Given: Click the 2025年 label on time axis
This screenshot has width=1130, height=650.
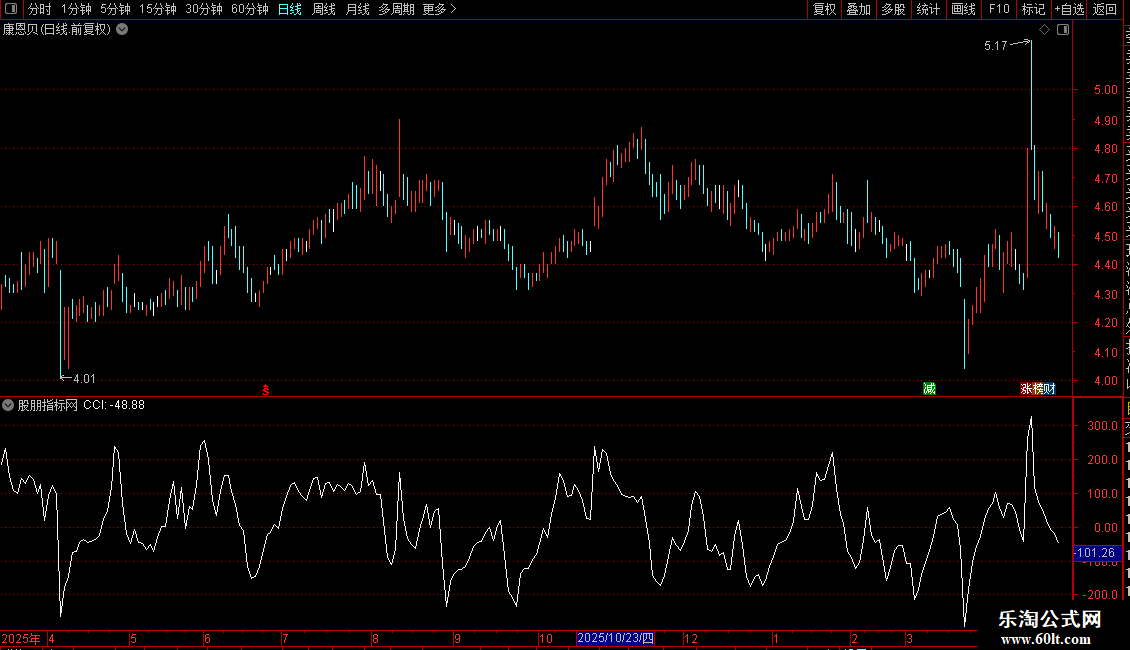Looking at the screenshot, I should coord(21,638).
